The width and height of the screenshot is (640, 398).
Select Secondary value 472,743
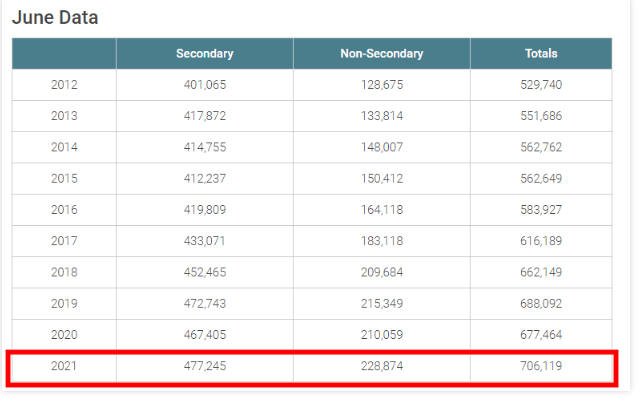tap(205, 303)
